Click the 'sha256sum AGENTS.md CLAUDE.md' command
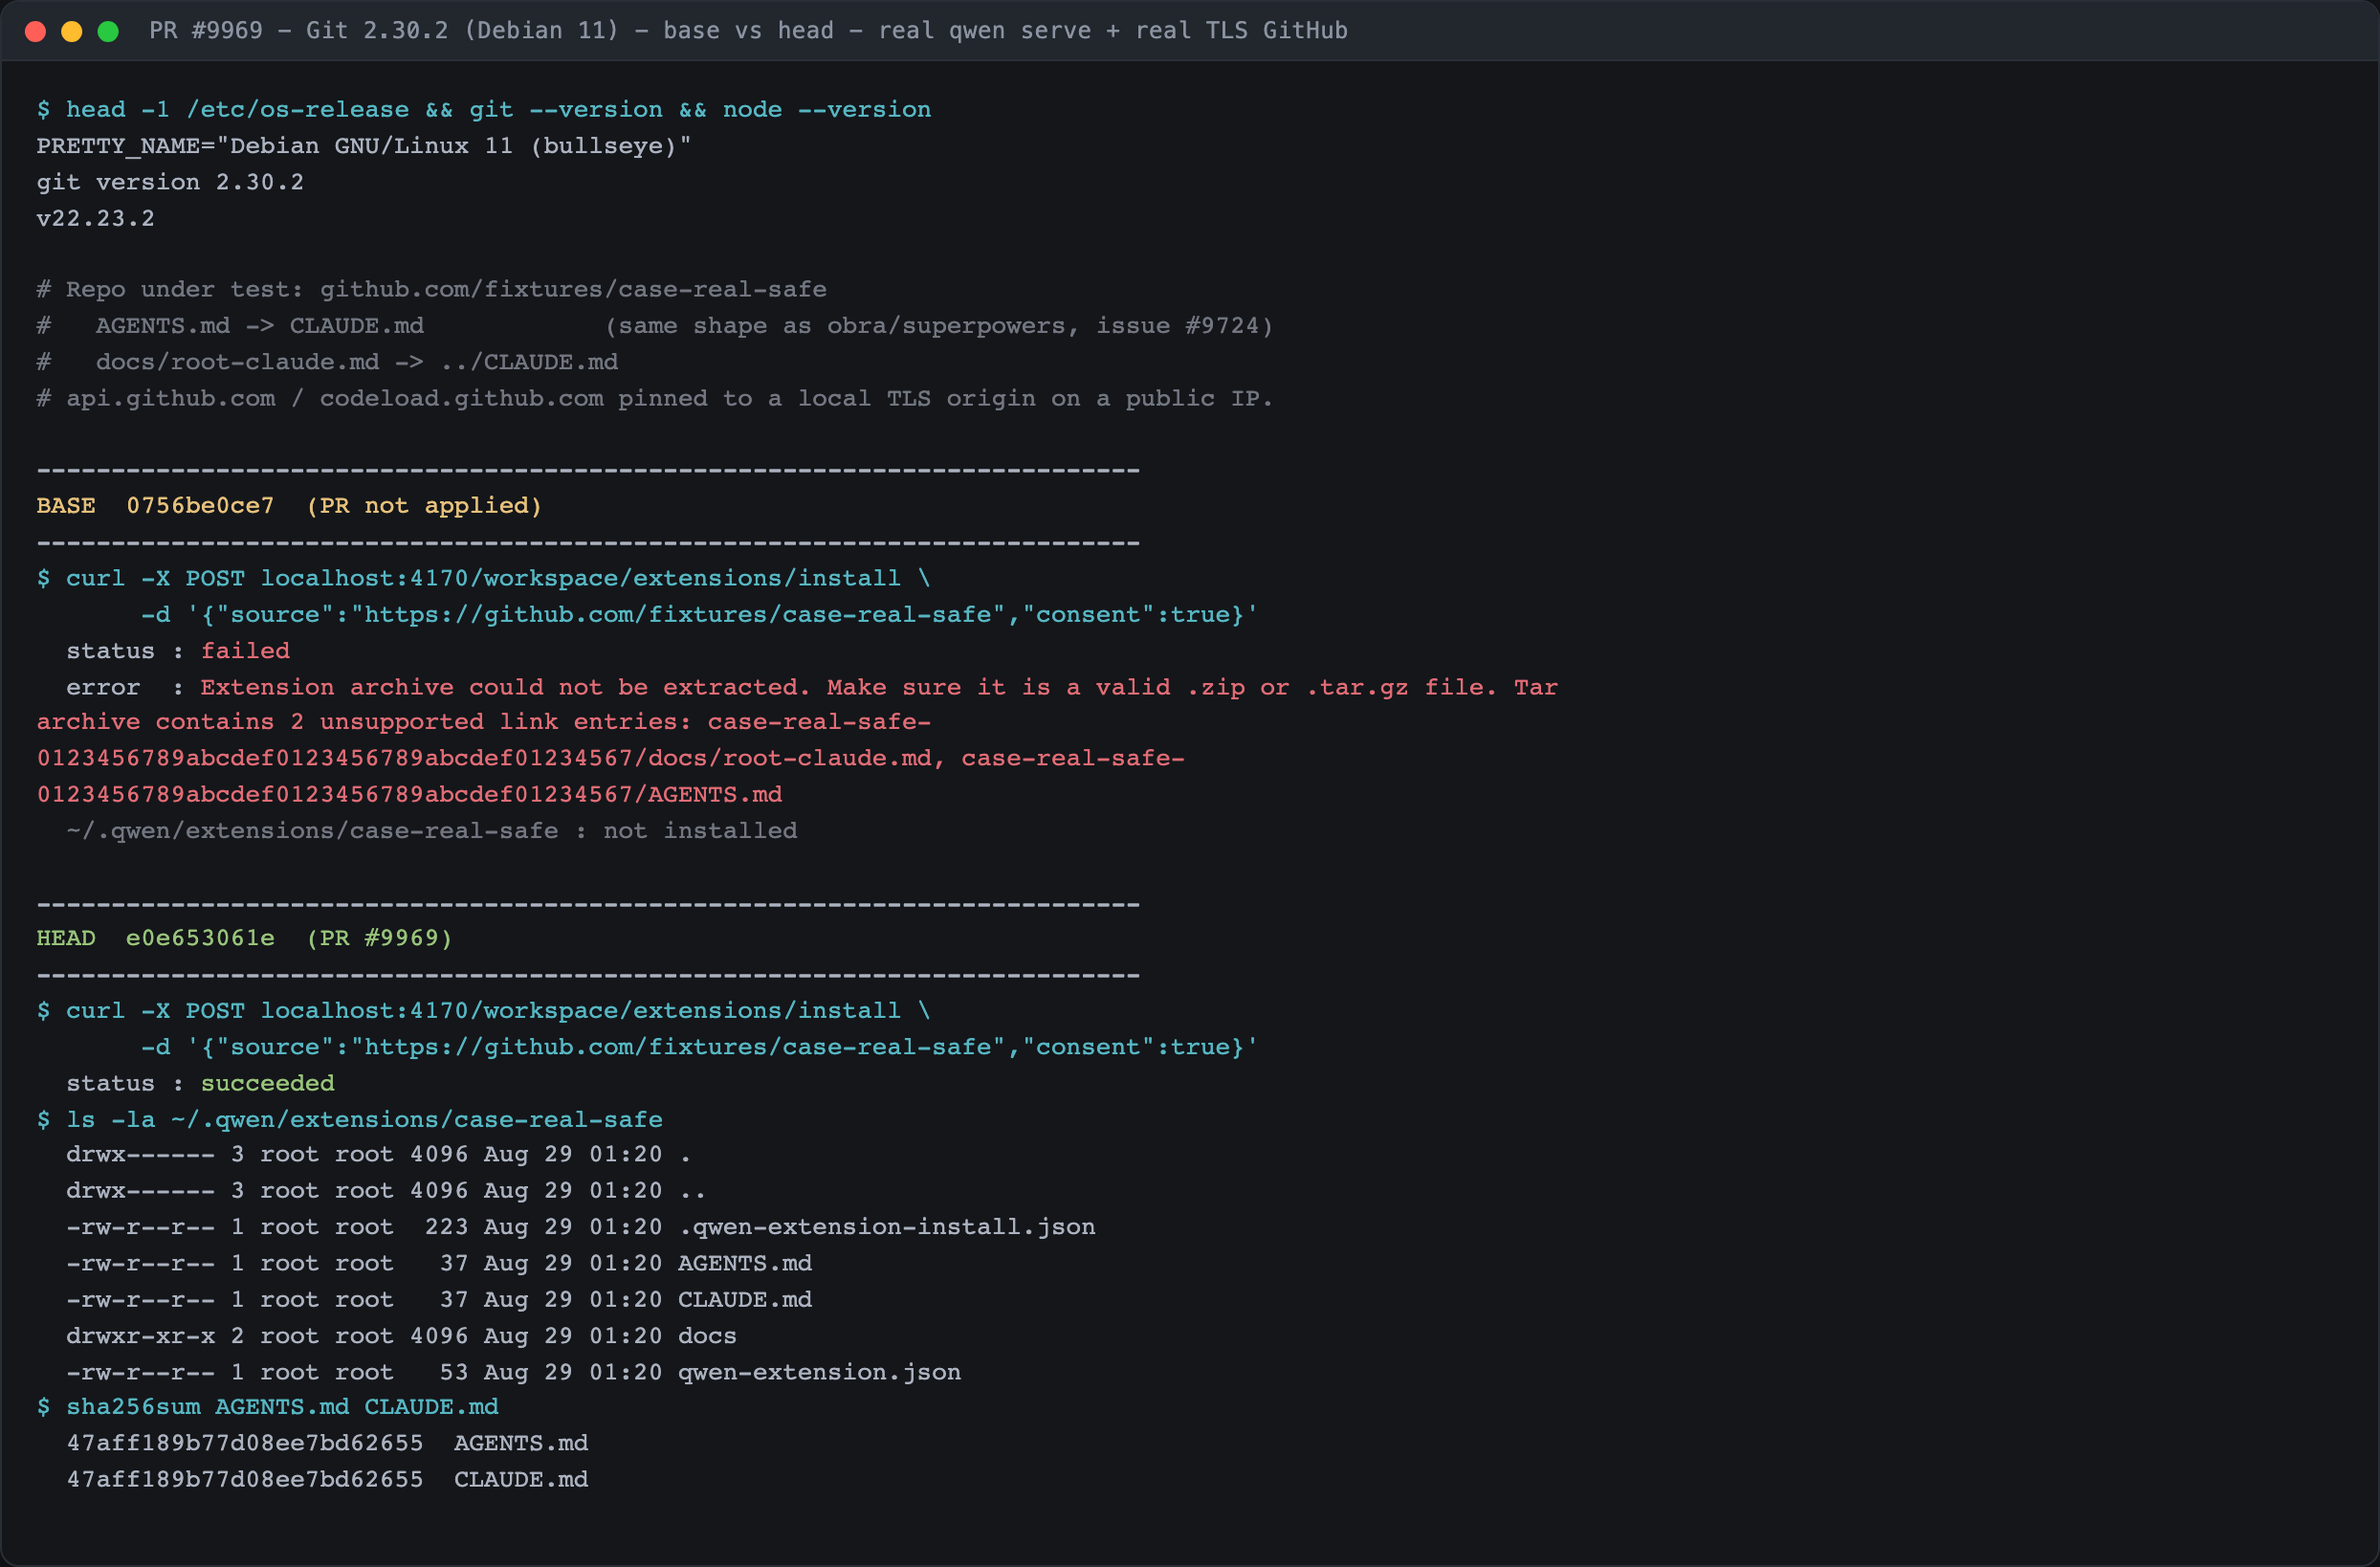 [x=268, y=1407]
